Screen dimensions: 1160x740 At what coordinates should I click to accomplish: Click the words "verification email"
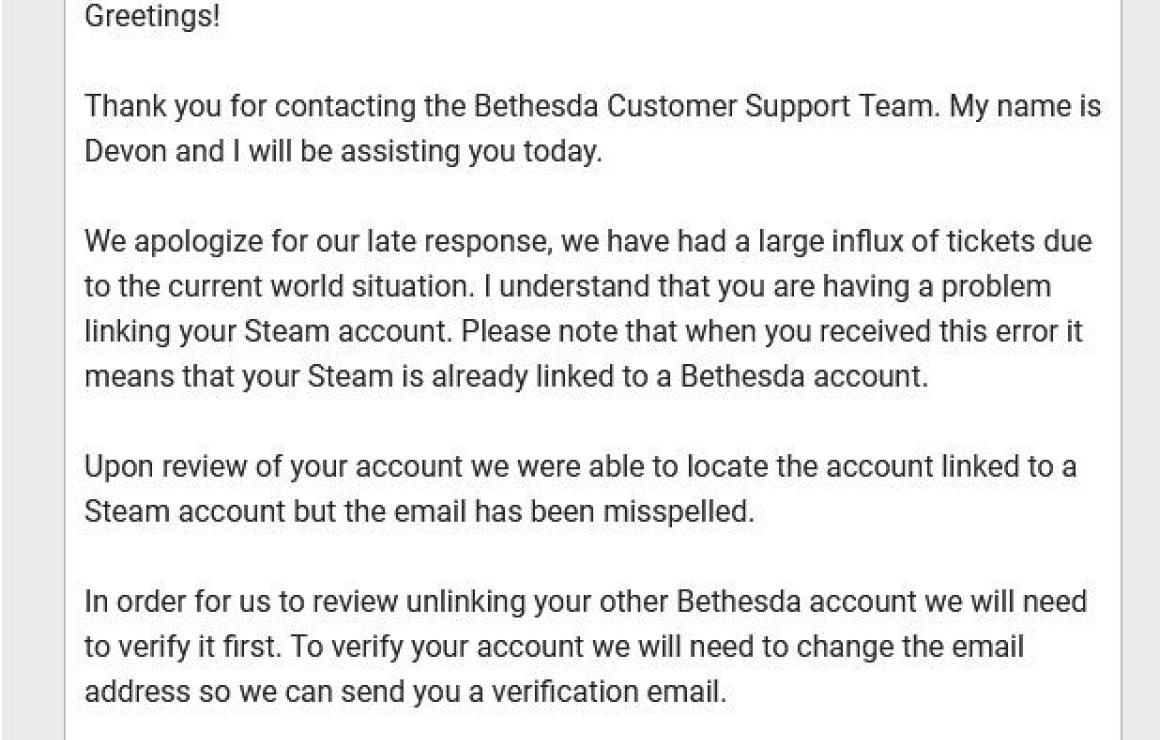[x=607, y=692]
